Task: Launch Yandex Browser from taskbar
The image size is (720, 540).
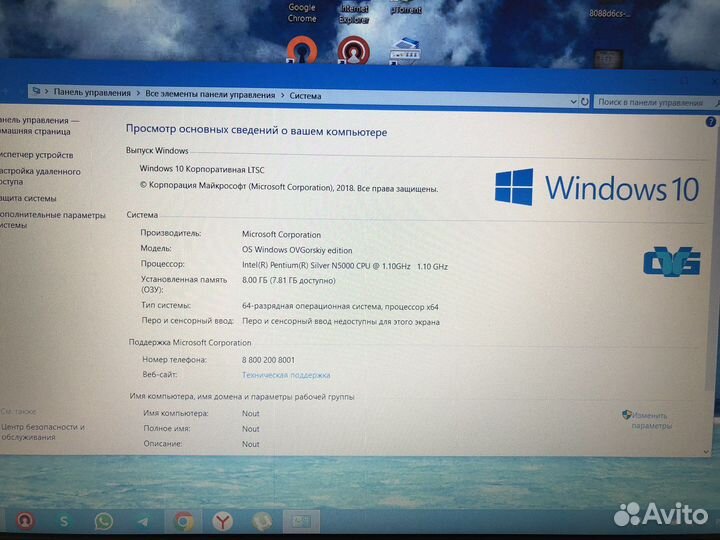Action: pyautogui.click(x=222, y=522)
